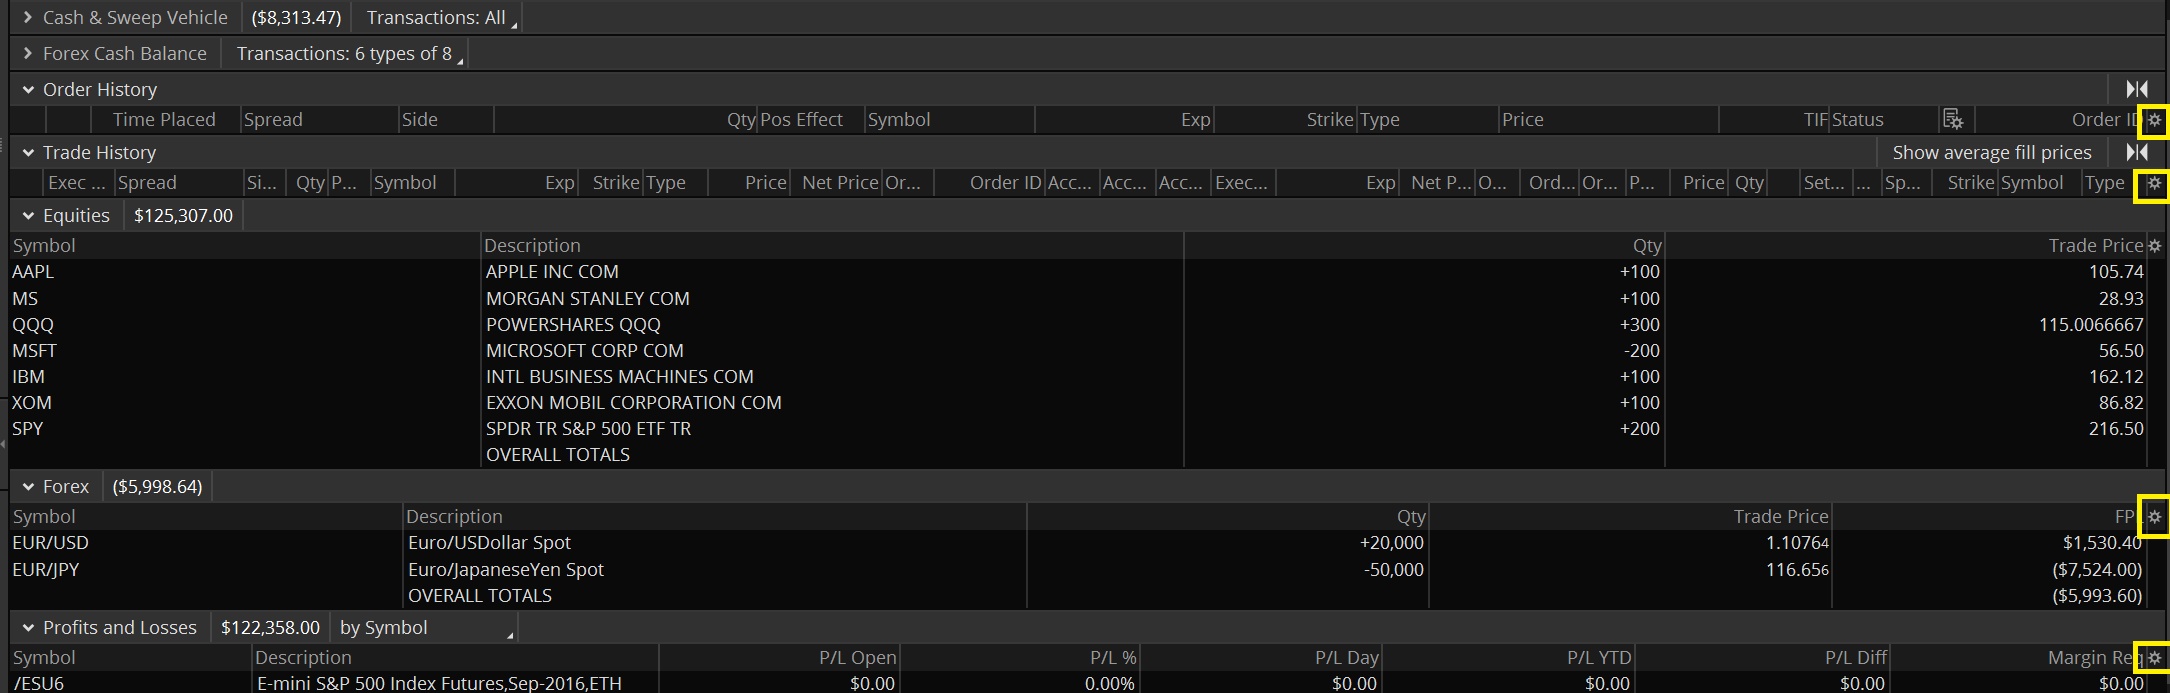Select the AAPL equity row
The image size is (2170, 693).
[x=1078, y=272]
